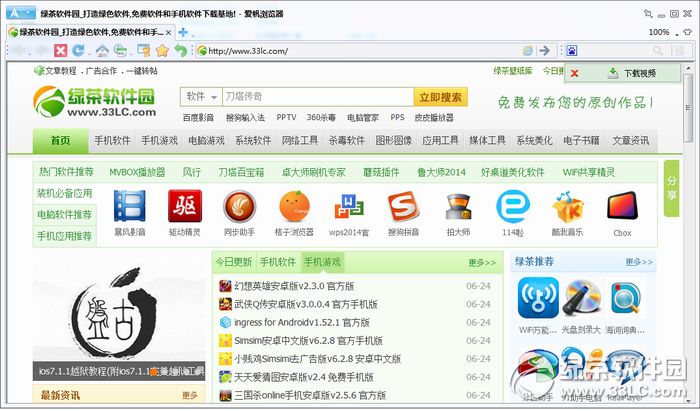The height and width of the screenshot is (411, 700).
Task: Click the 拍大师 app icon
Action: pyautogui.click(x=458, y=207)
